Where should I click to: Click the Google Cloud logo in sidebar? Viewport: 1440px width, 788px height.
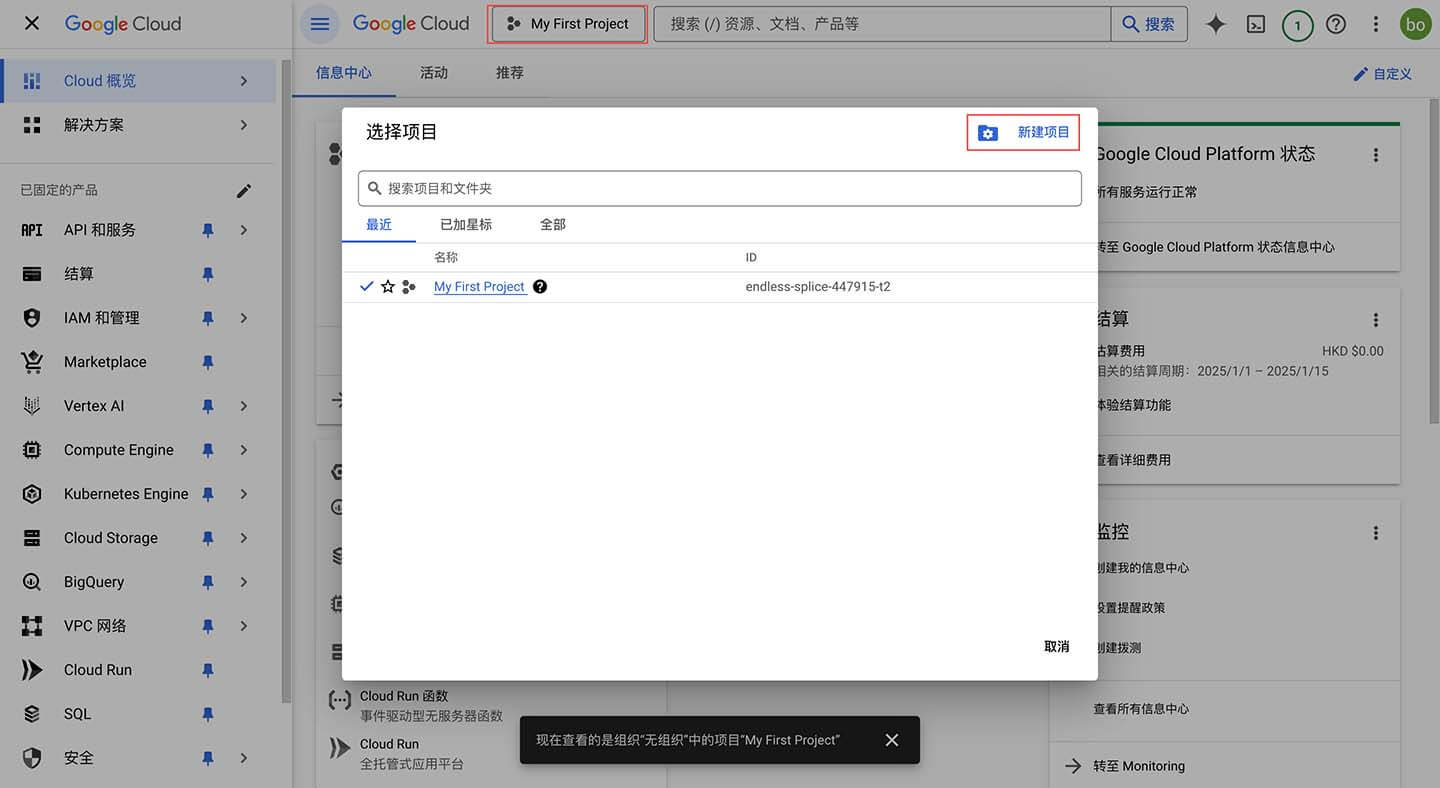click(x=123, y=24)
